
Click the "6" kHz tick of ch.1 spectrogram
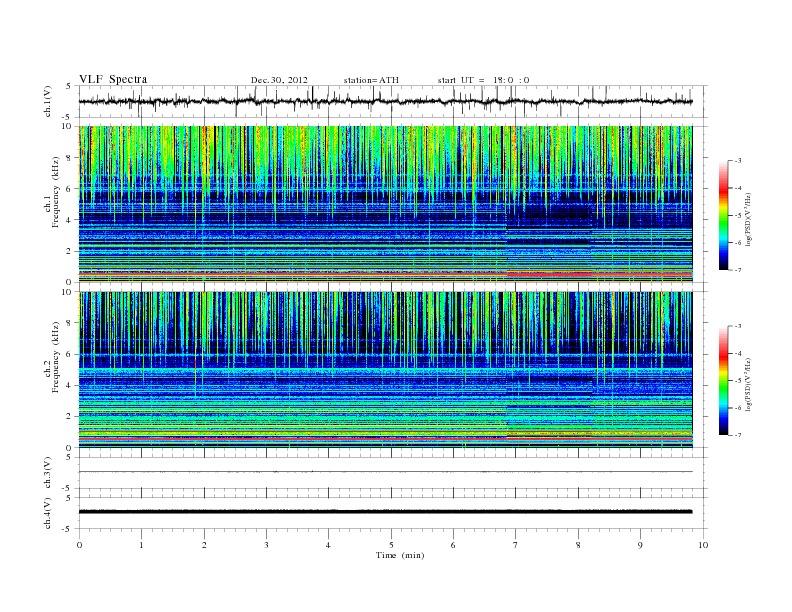click(x=69, y=189)
